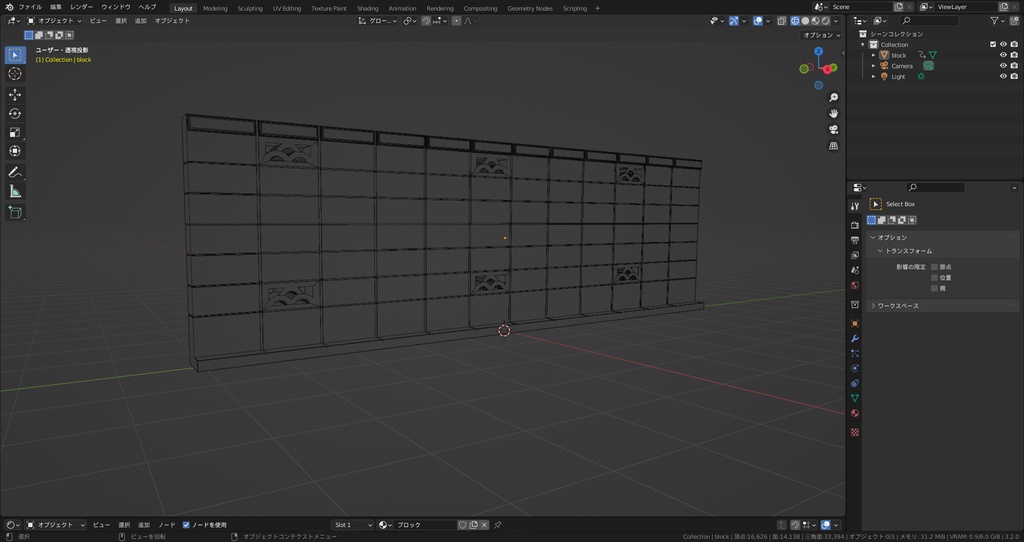Open the Object properties tab
1024x542 pixels.
855,323
